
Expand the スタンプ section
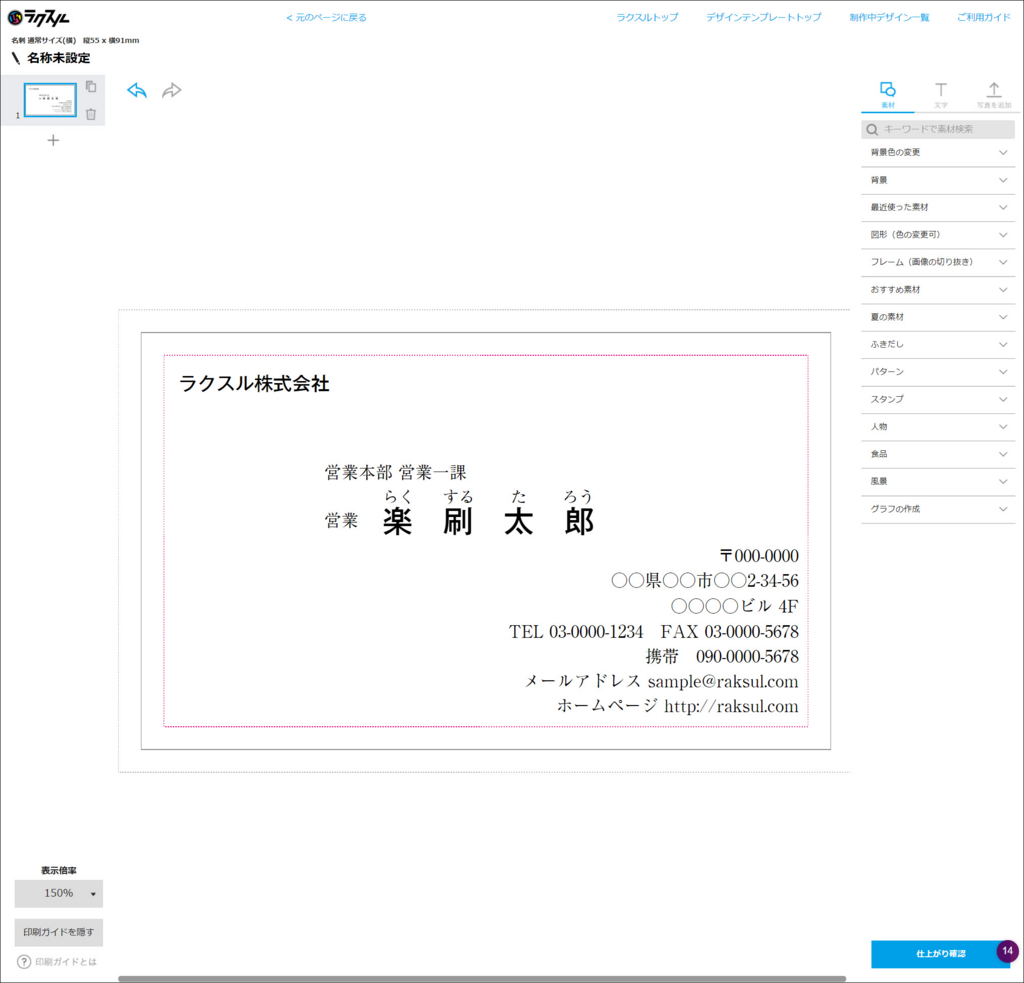(x=938, y=399)
